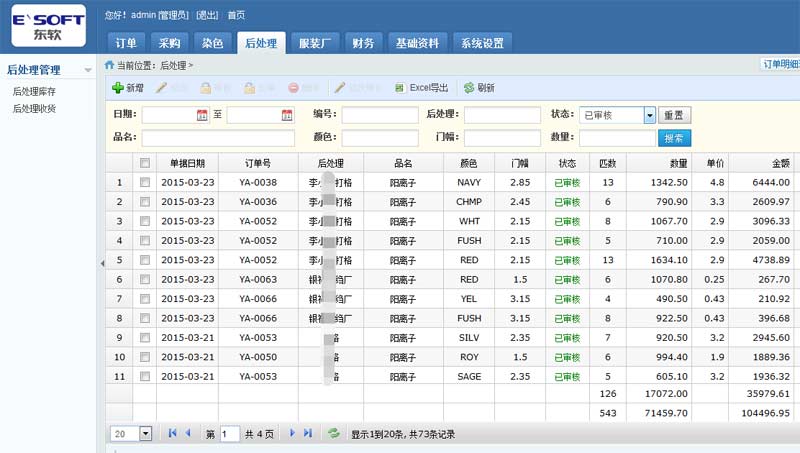Open the 采购 tab

169,43
